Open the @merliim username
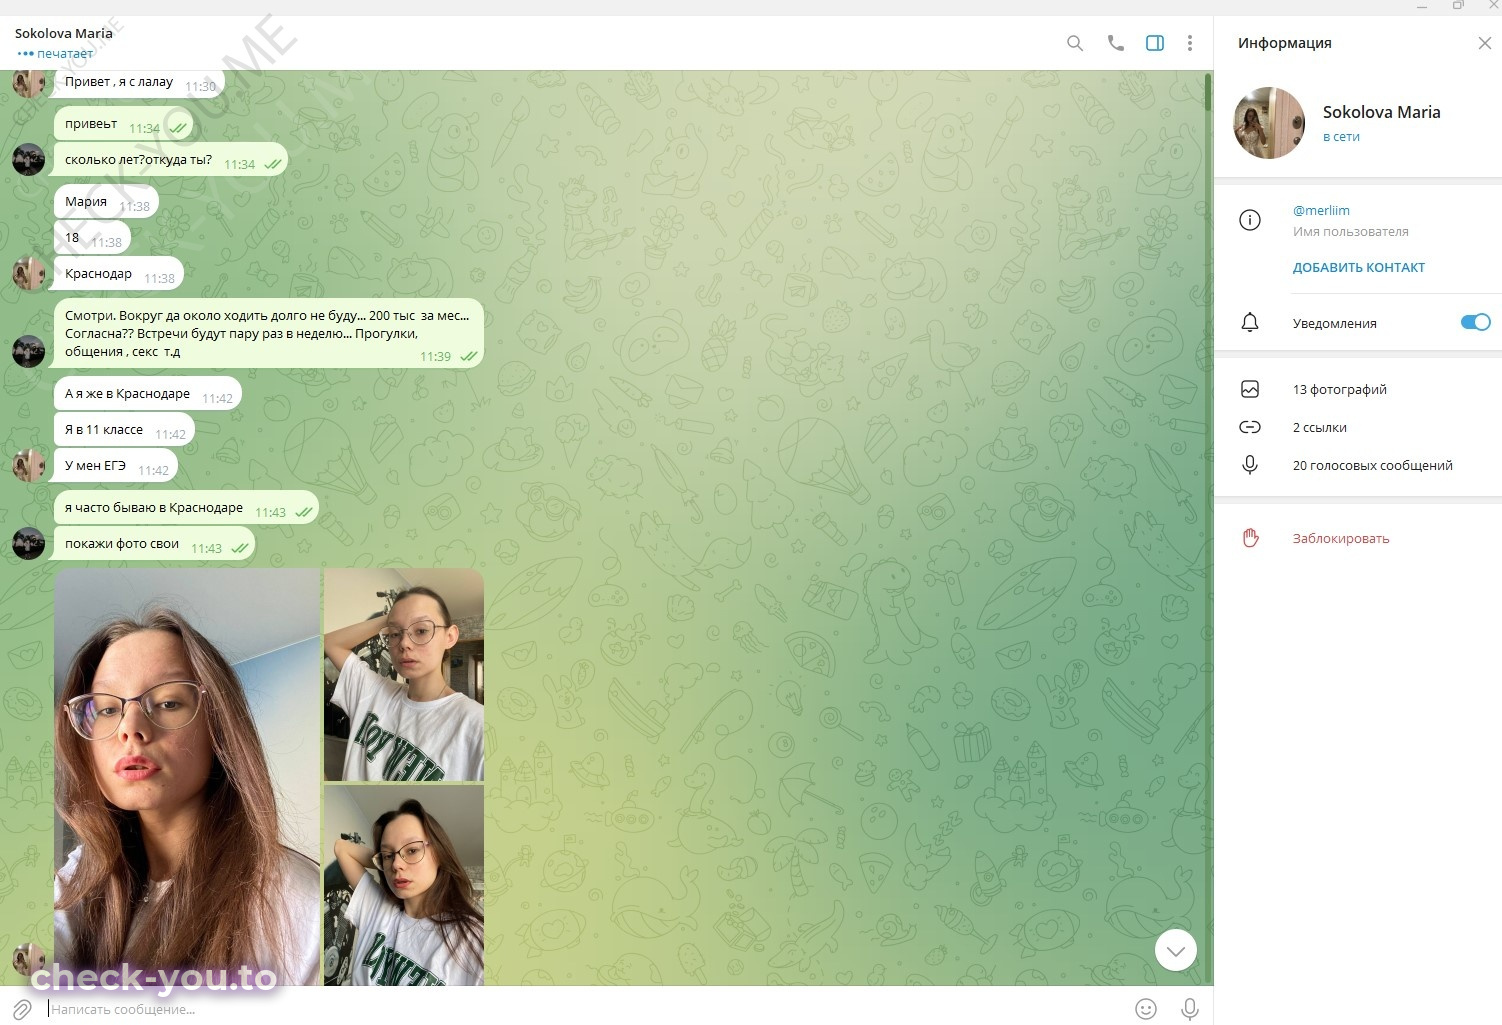Image resolution: width=1502 pixels, height=1025 pixels. coord(1321,210)
